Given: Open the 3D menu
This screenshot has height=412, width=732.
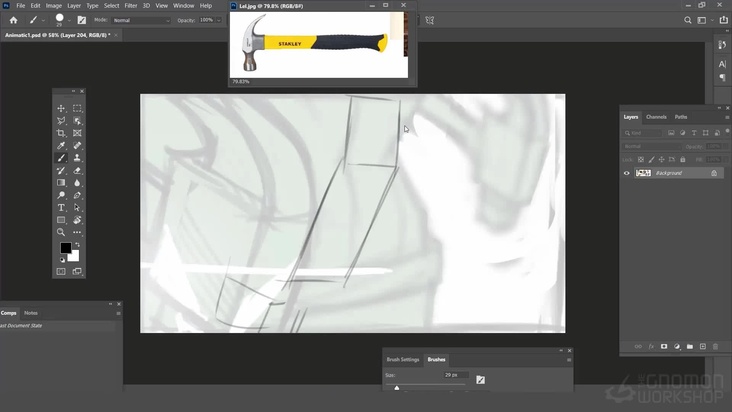Looking at the screenshot, I should (x=146, y=6).
